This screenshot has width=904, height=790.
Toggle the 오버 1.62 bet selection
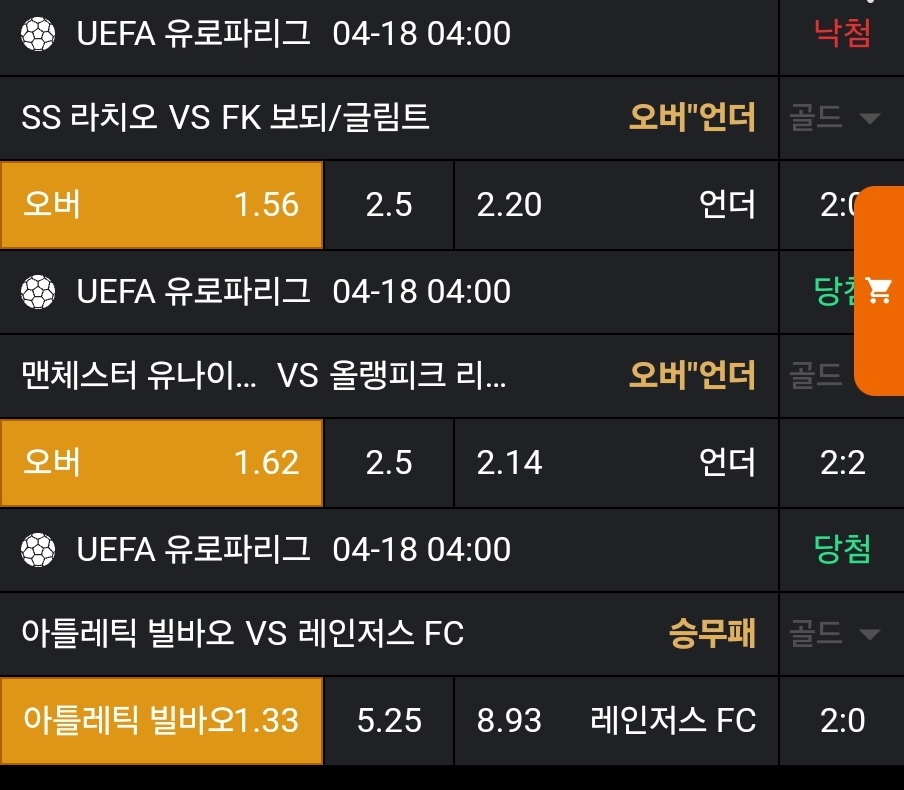[x=161, y=463]
